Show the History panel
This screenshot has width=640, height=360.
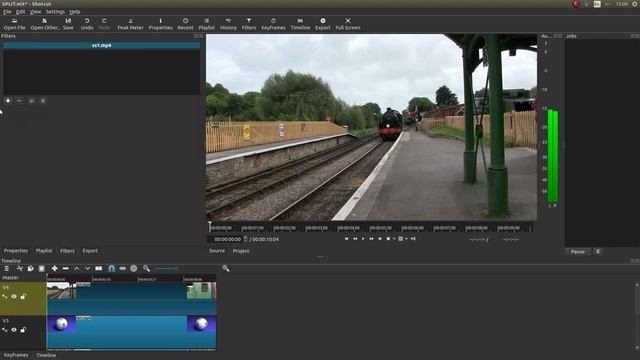tap(228, 24)
